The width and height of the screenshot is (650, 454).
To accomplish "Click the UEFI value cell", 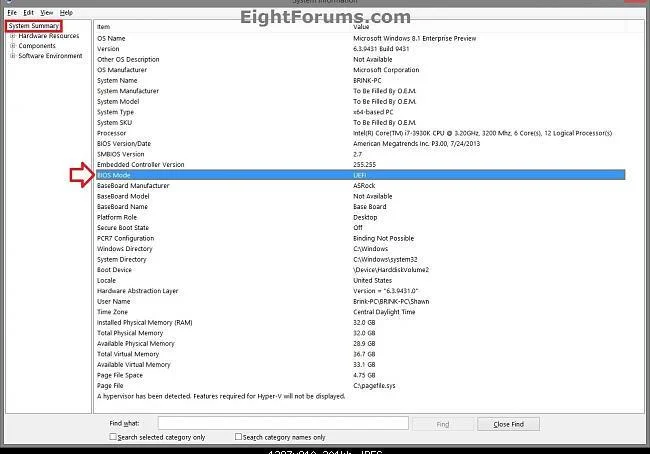I will (x=359, y=175).
